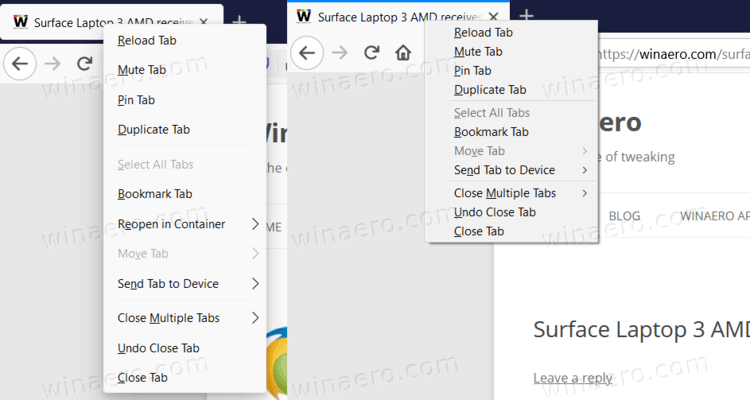Choose Bookmark Tab in left context menu
Viewport: 750px width, 400px height.
coord(185,194)
